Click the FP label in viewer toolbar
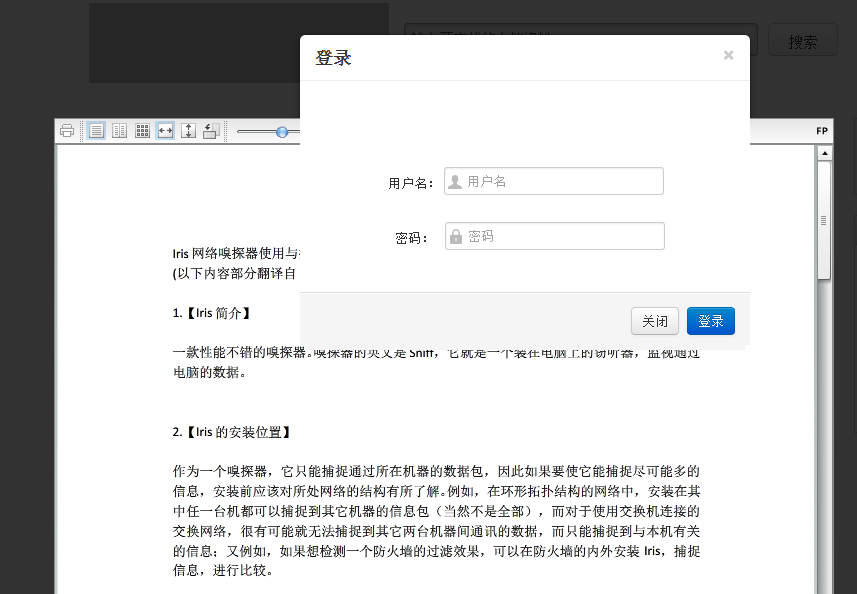The height and width of the screenshot is (594, 857). (x=822, y=131)
